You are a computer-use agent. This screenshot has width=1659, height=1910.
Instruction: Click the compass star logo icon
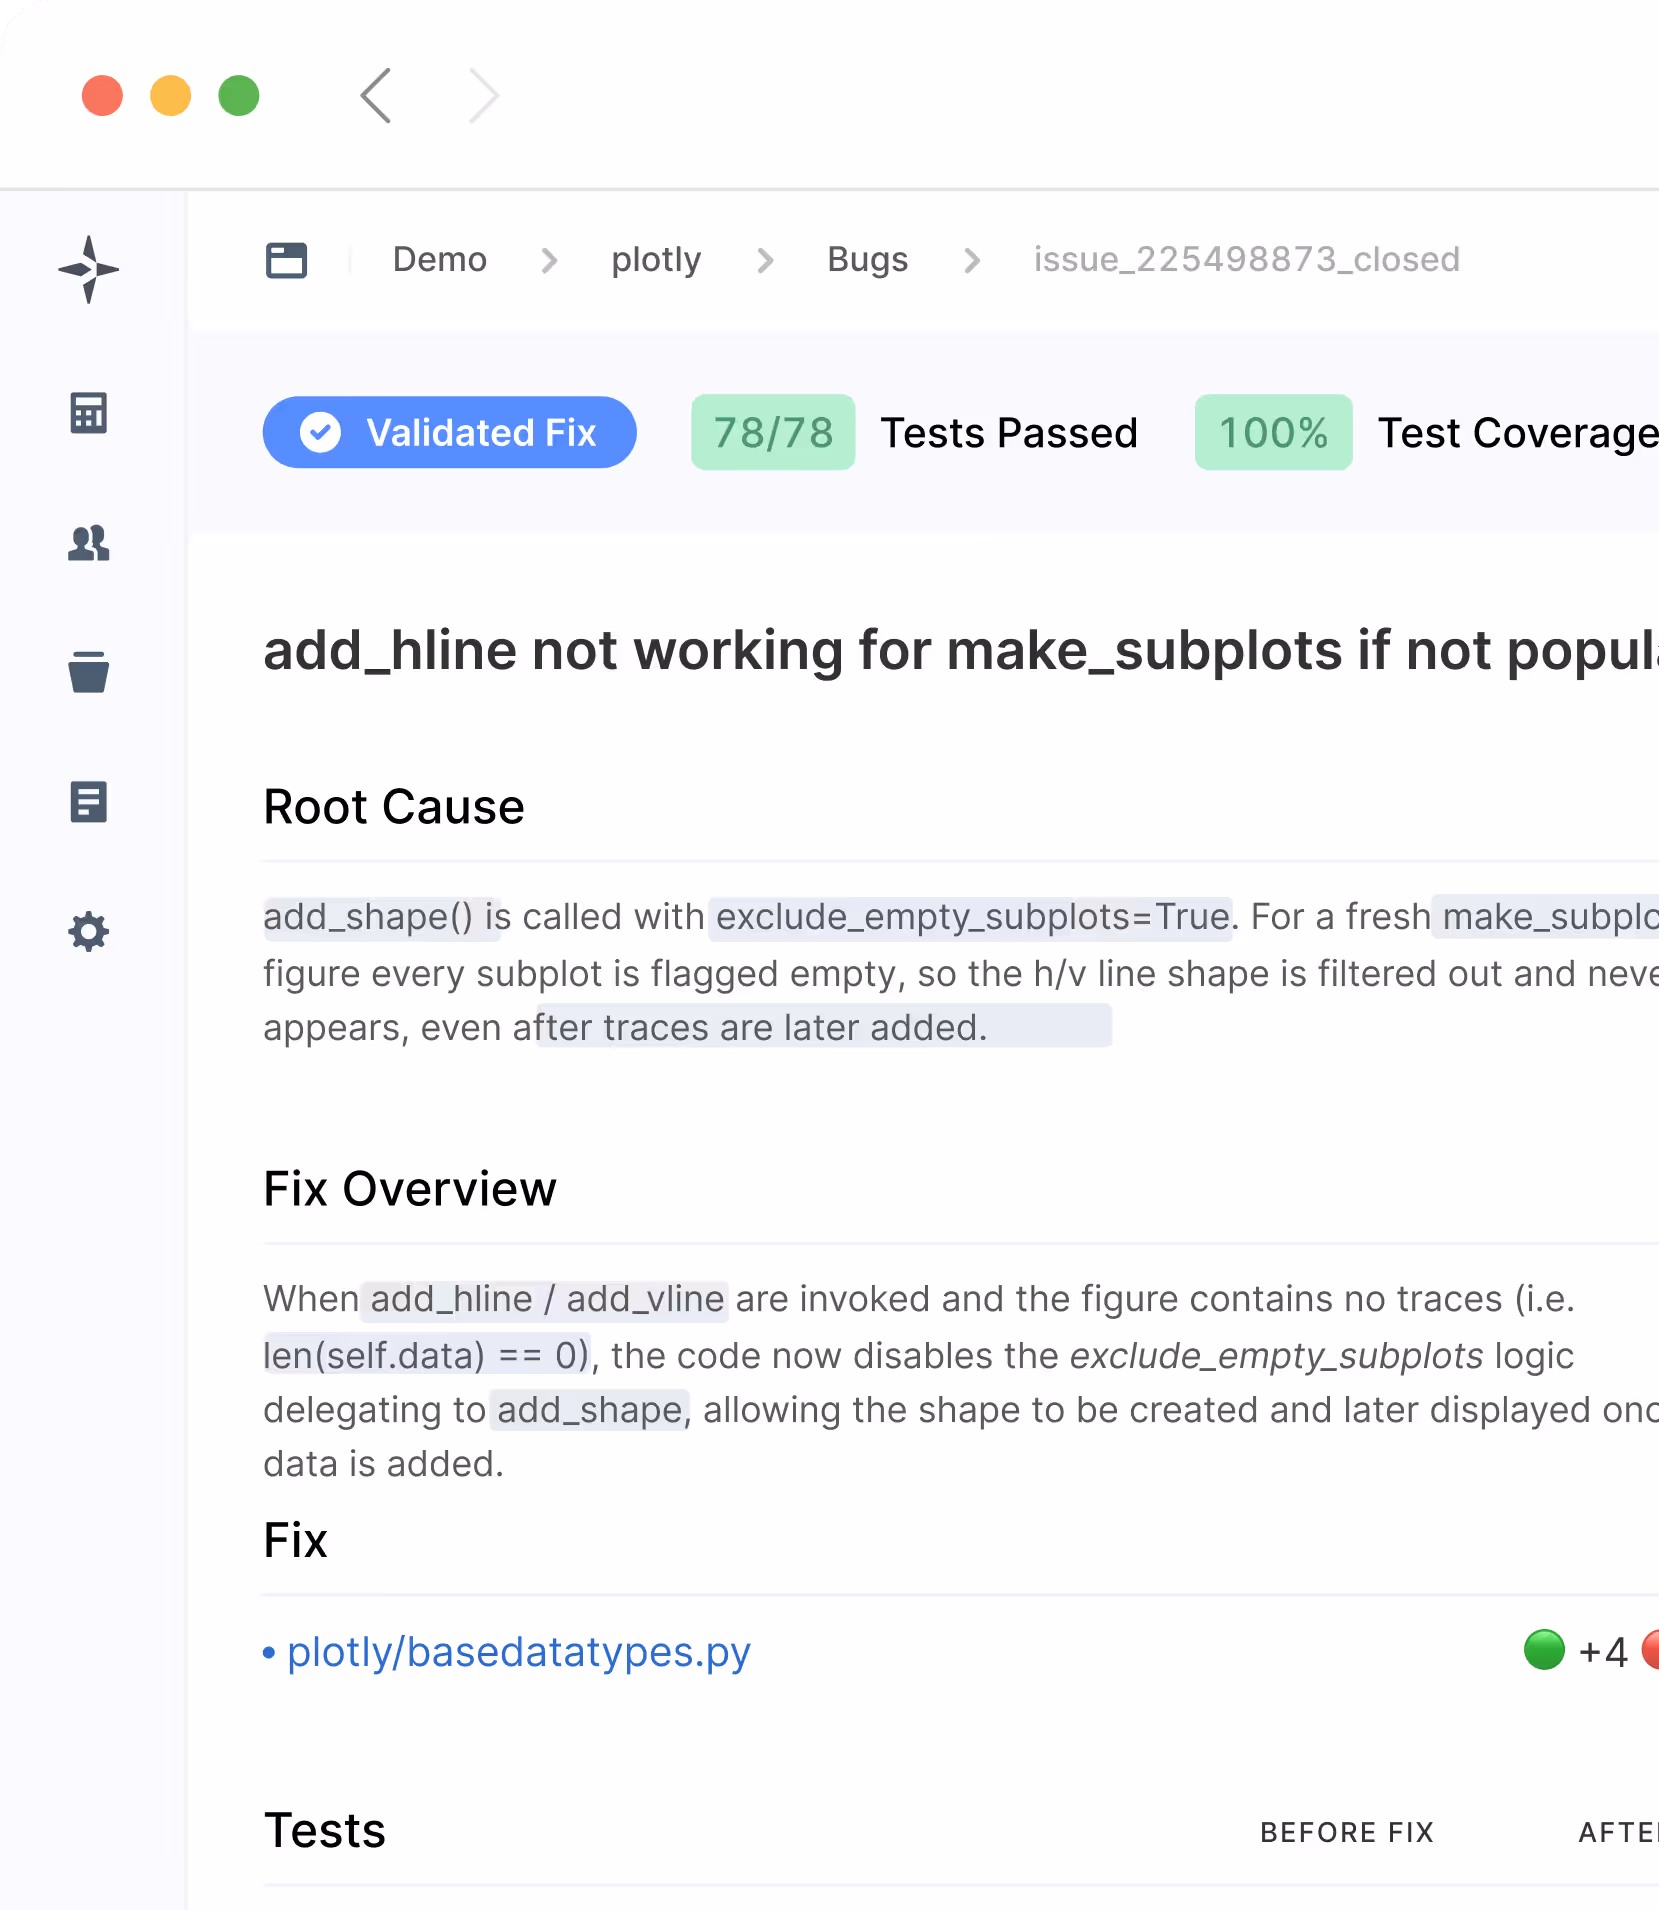coord(88,269)
